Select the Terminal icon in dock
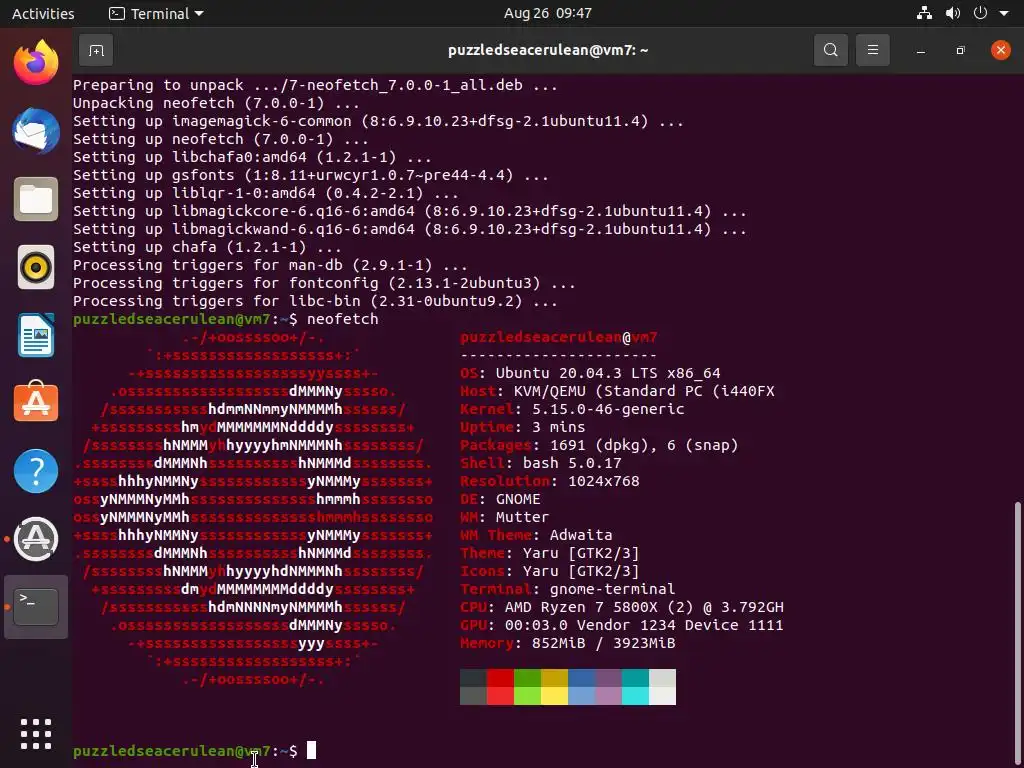This screenshot has width=1024, height=768. point(36,607)
